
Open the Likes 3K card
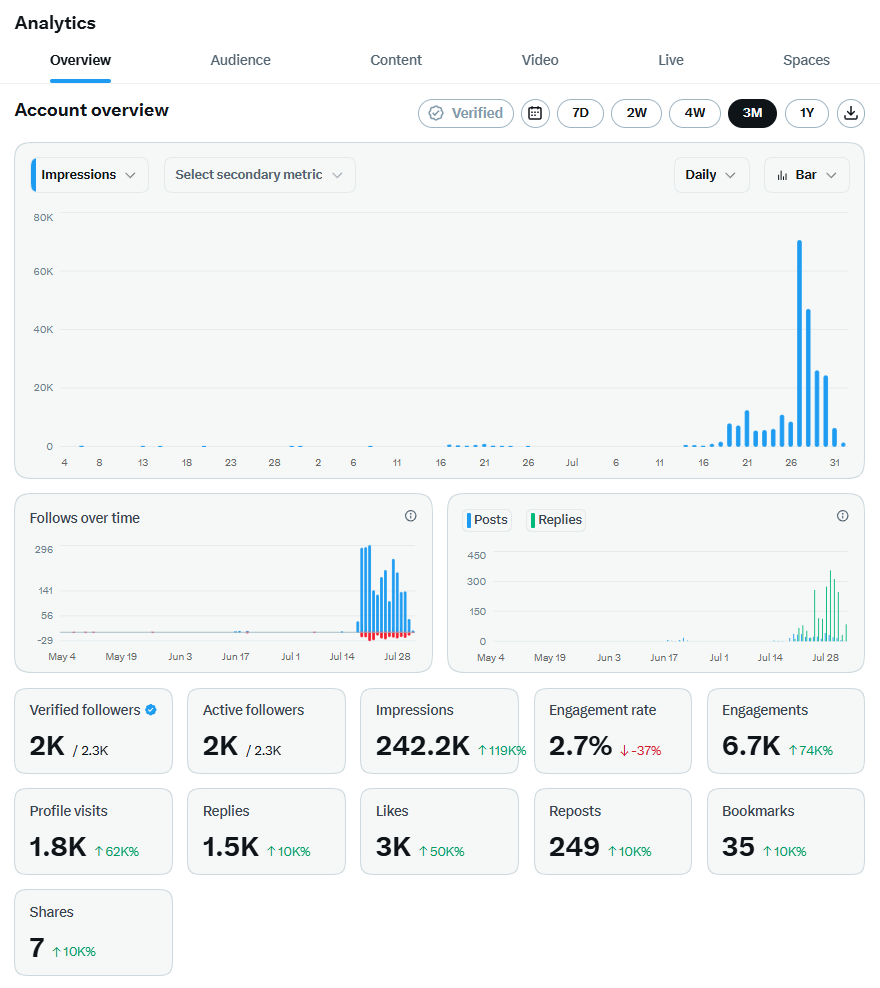(439, 832)
